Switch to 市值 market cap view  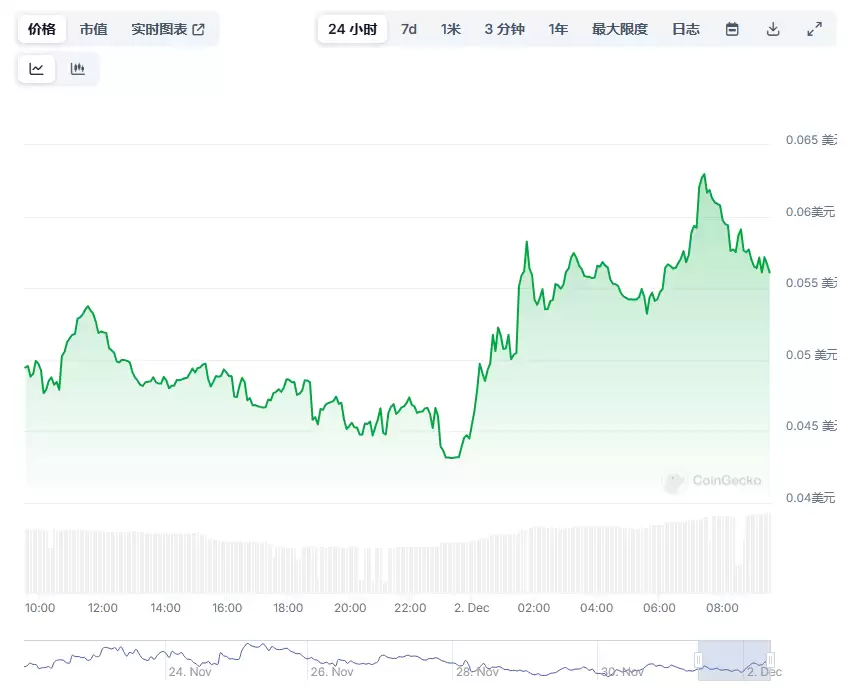(x=93, y=29)
